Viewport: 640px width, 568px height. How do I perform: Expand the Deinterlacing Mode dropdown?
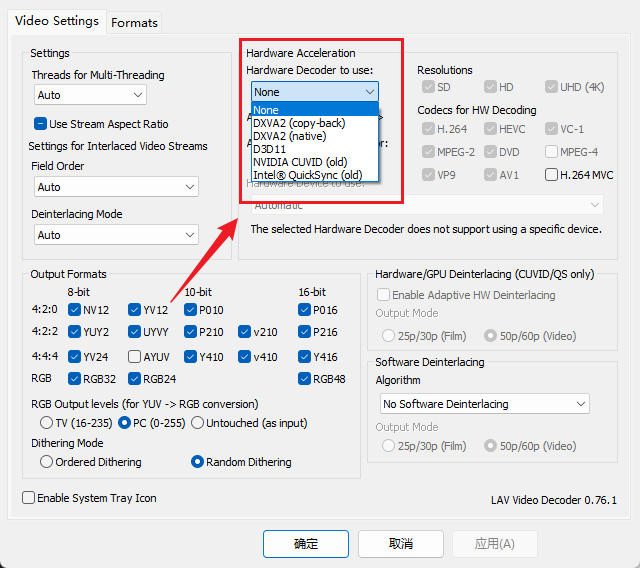(115, 235)
